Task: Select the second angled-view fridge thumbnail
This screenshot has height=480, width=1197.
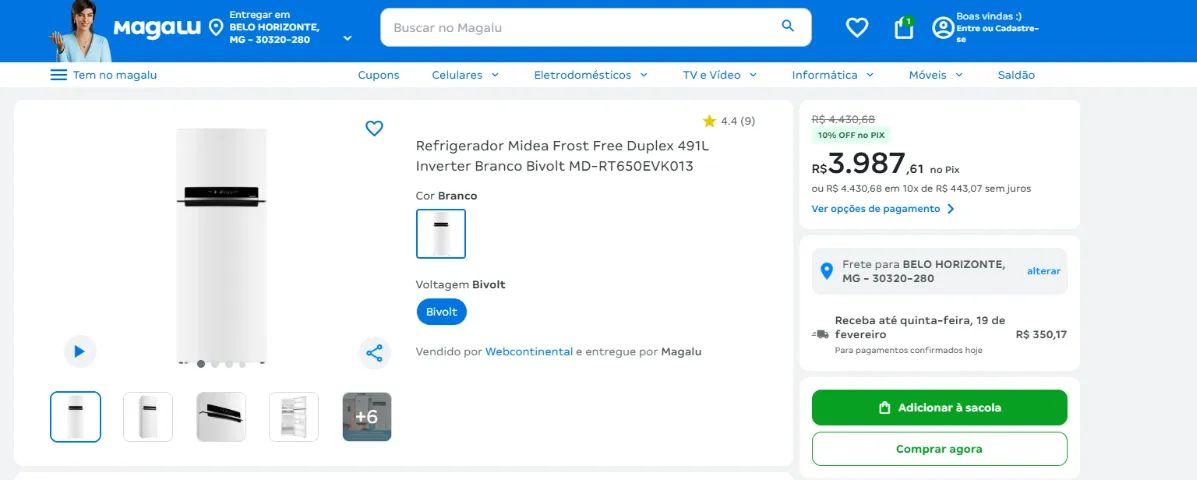Action: (x=148, y=417)
